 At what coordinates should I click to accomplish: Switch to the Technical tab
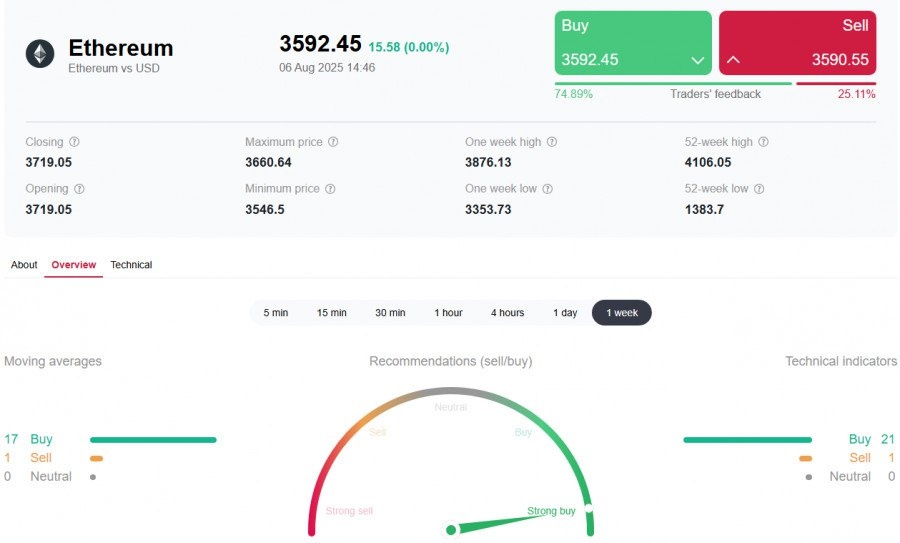coord(131,265)
